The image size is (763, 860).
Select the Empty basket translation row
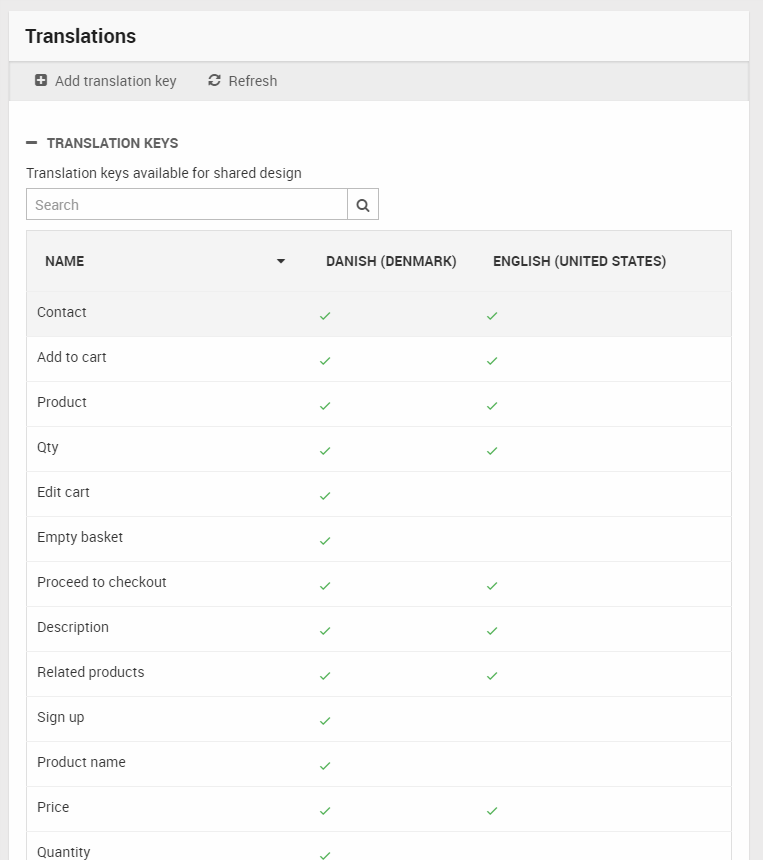[80, 537]
